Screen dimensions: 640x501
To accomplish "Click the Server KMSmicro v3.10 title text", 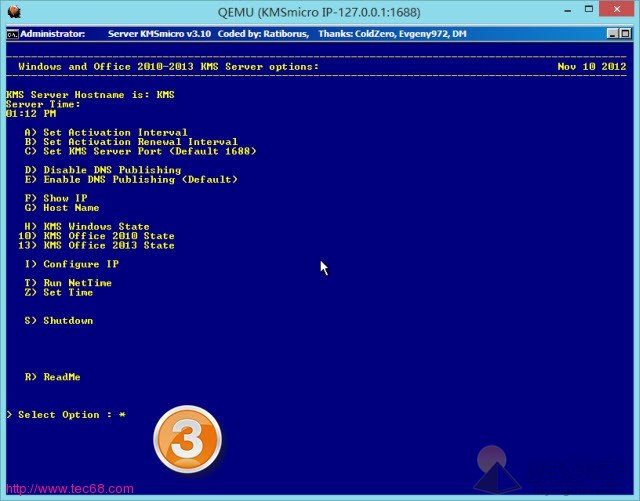I will coord(159,34).
